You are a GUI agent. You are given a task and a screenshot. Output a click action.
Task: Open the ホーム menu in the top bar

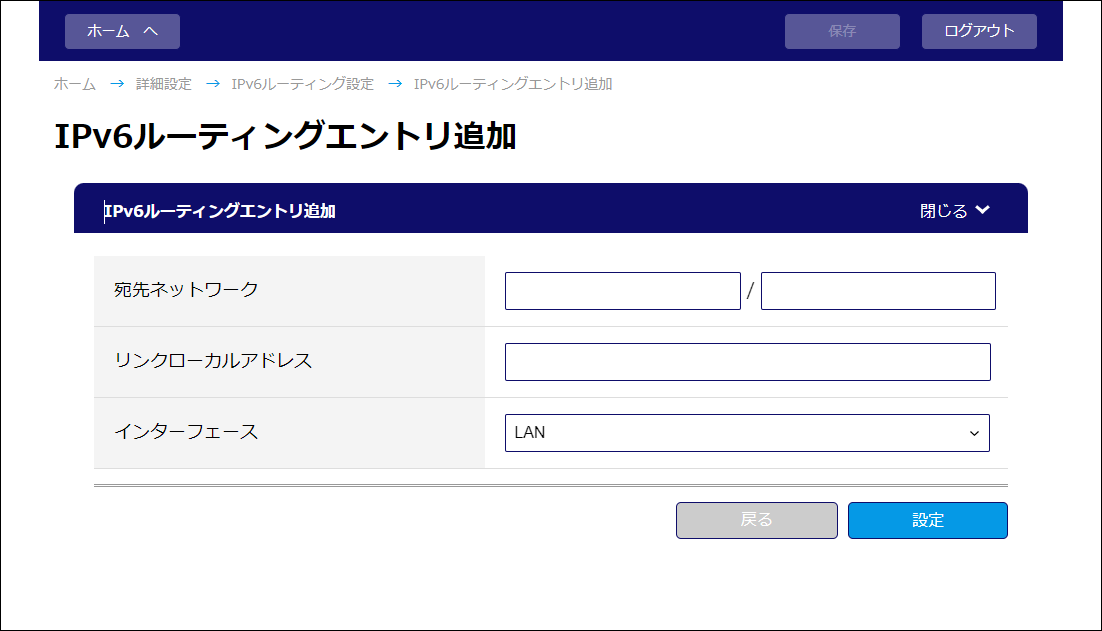pos(122,31)
